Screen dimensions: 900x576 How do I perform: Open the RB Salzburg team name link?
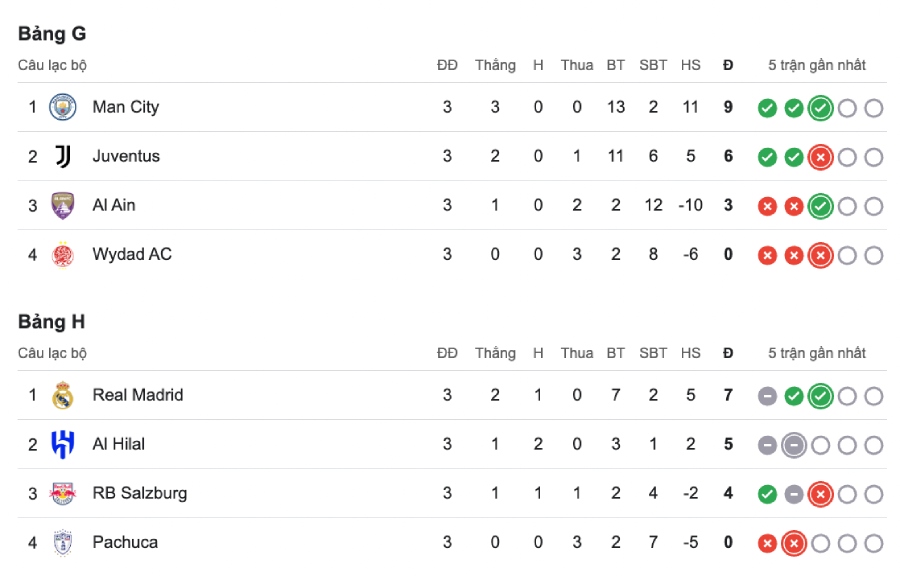pos(140,493)
